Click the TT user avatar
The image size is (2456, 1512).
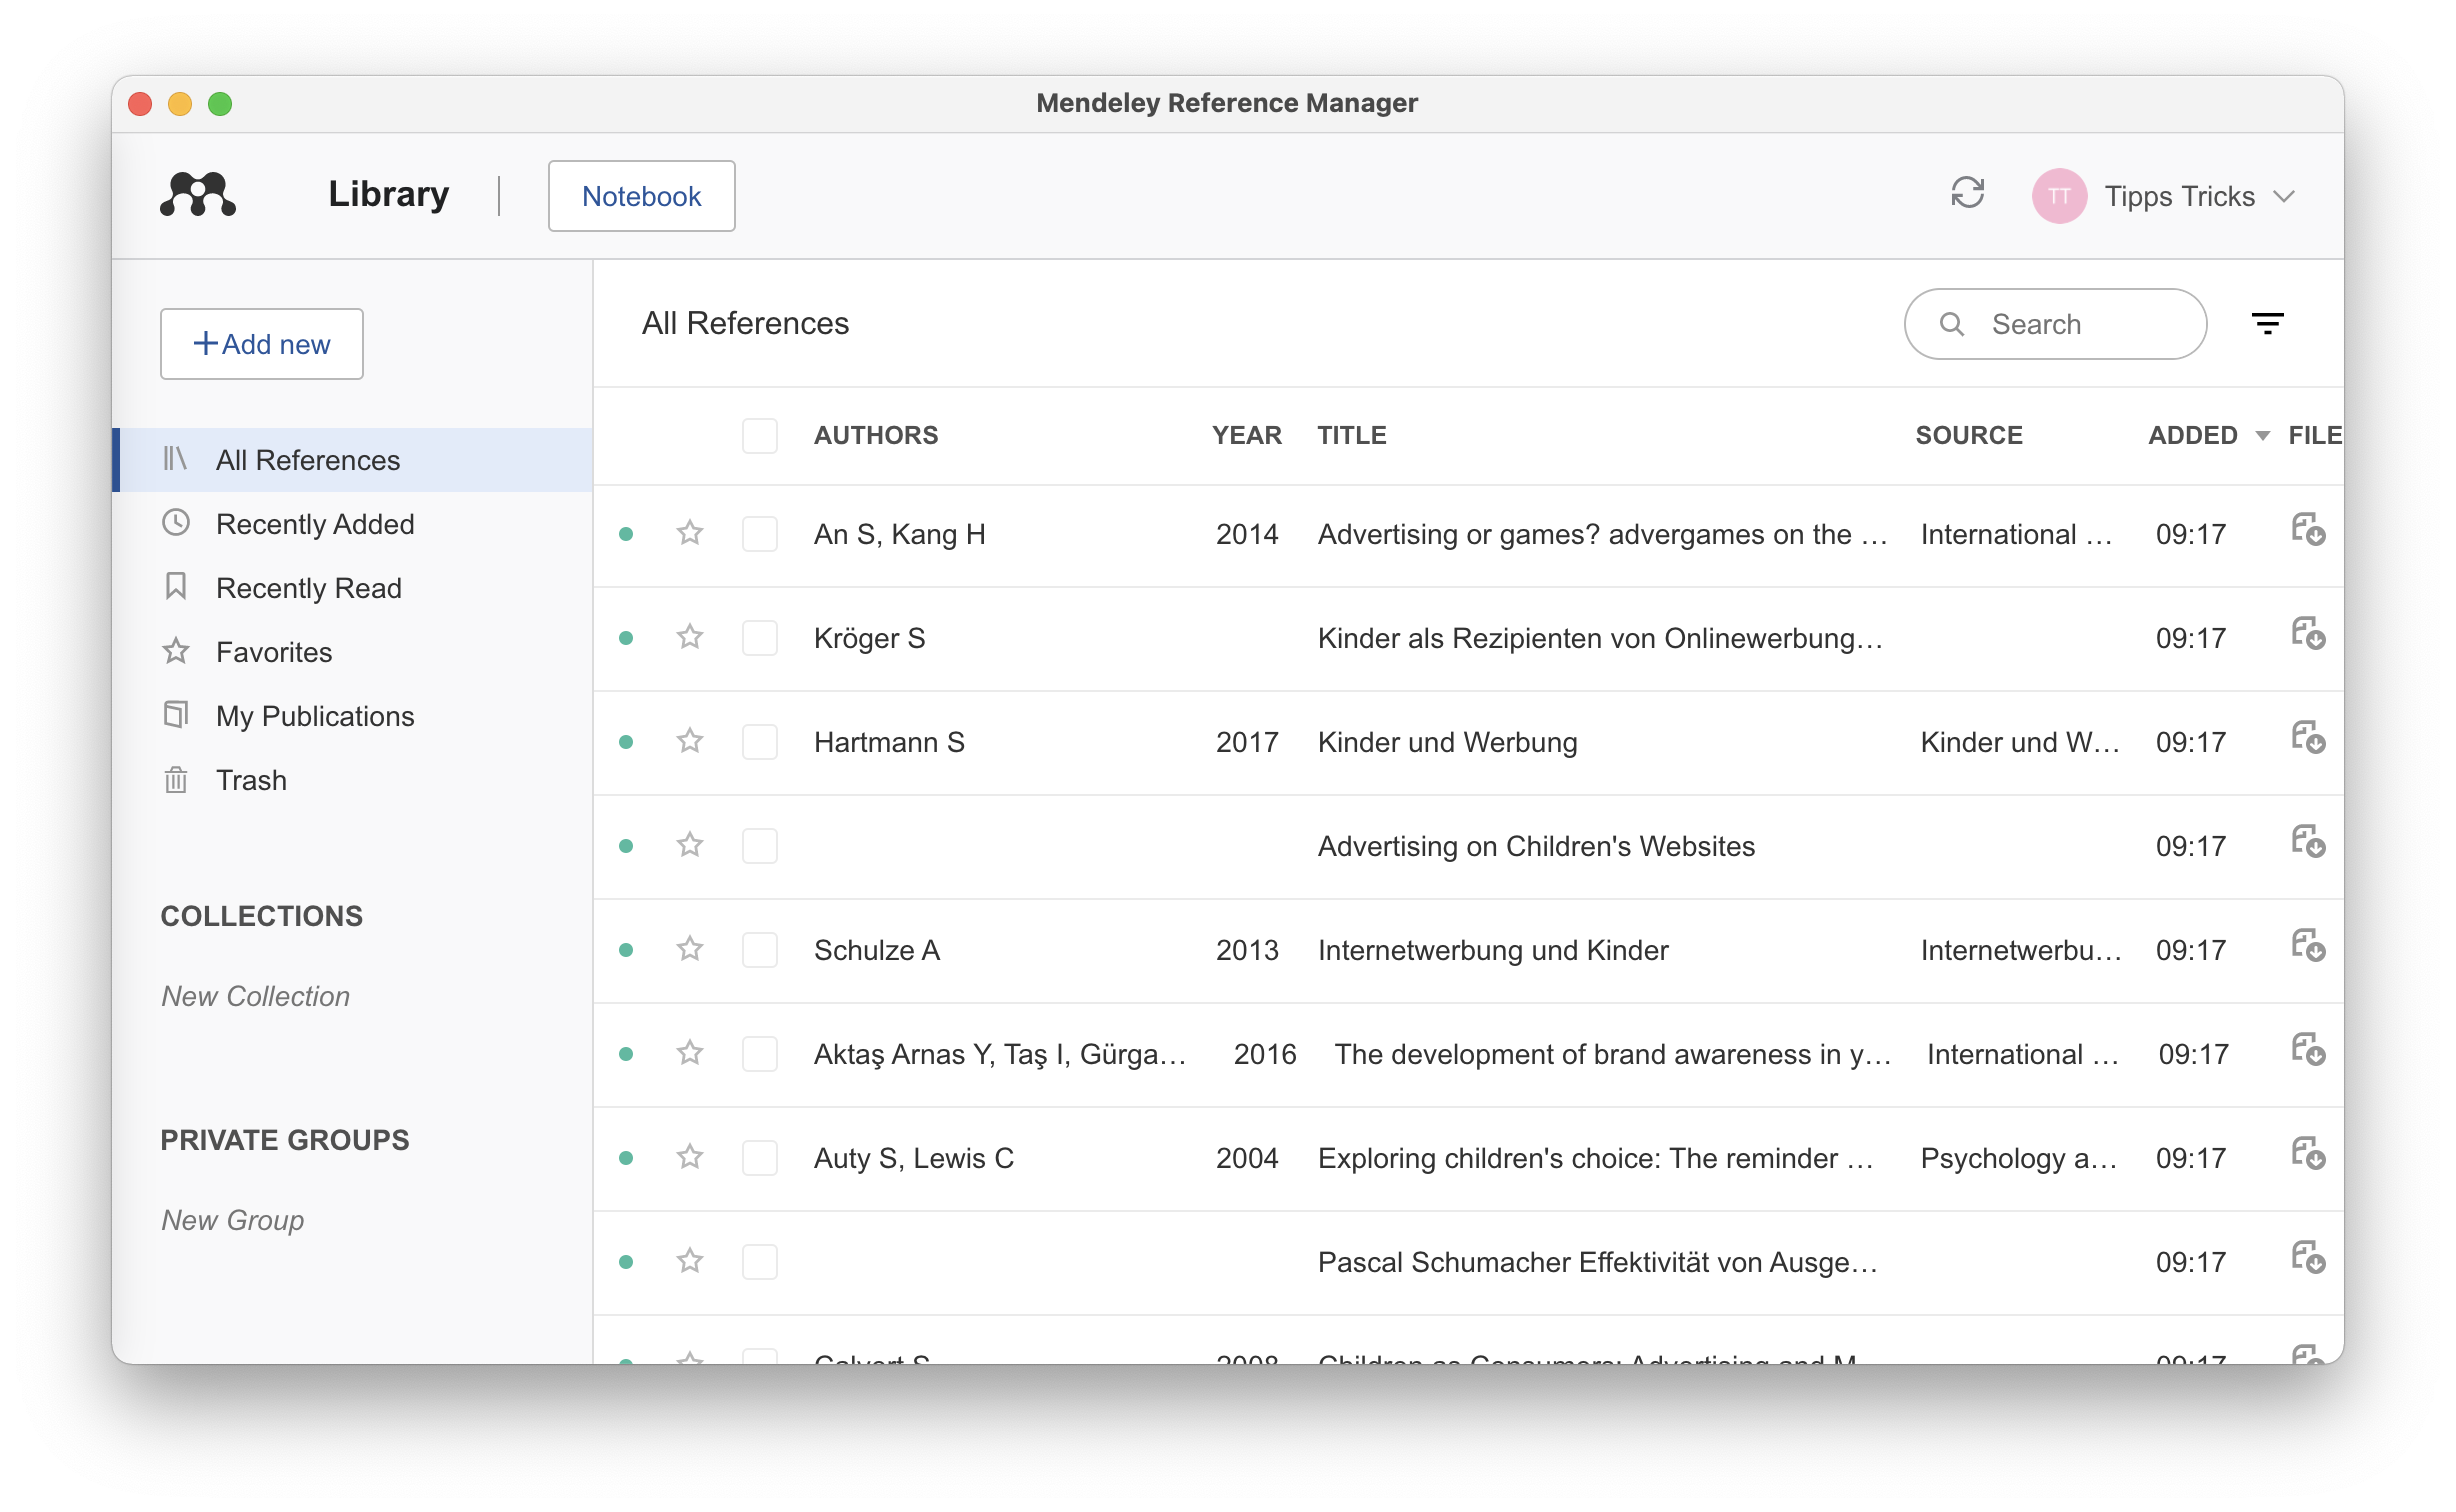(x=2058, y=196)
